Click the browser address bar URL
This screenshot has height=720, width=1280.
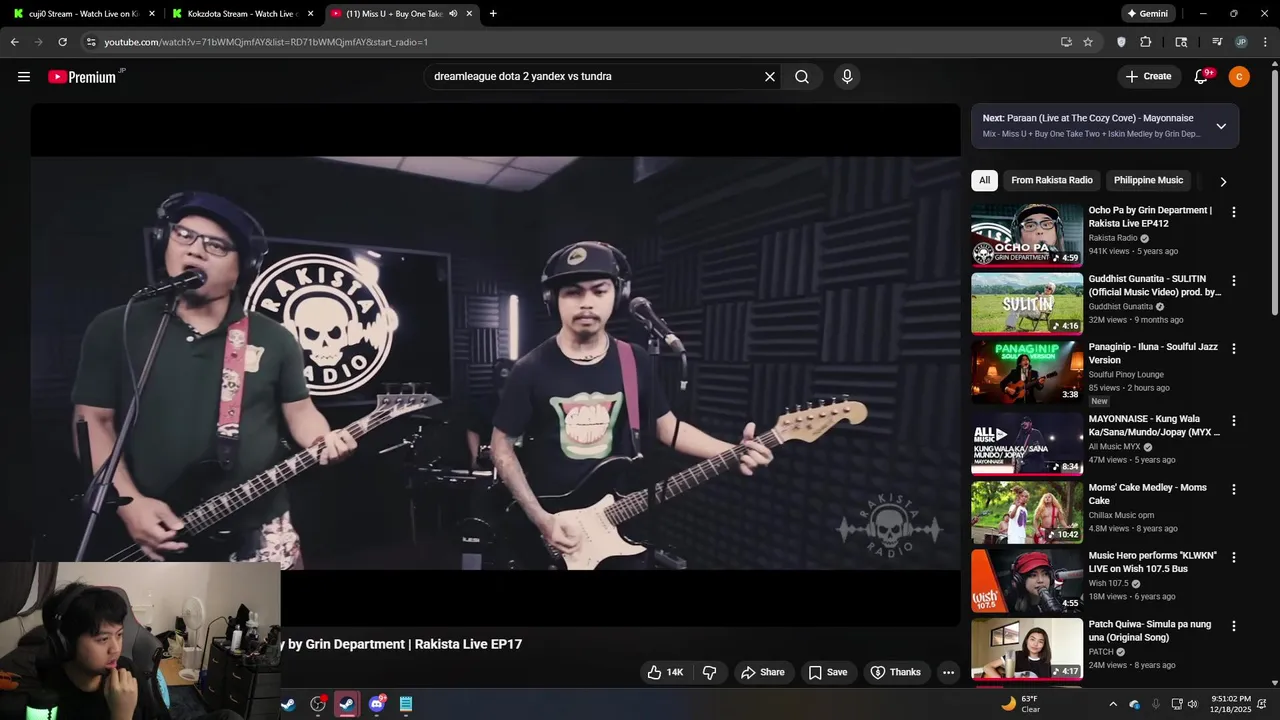[266, 42]
